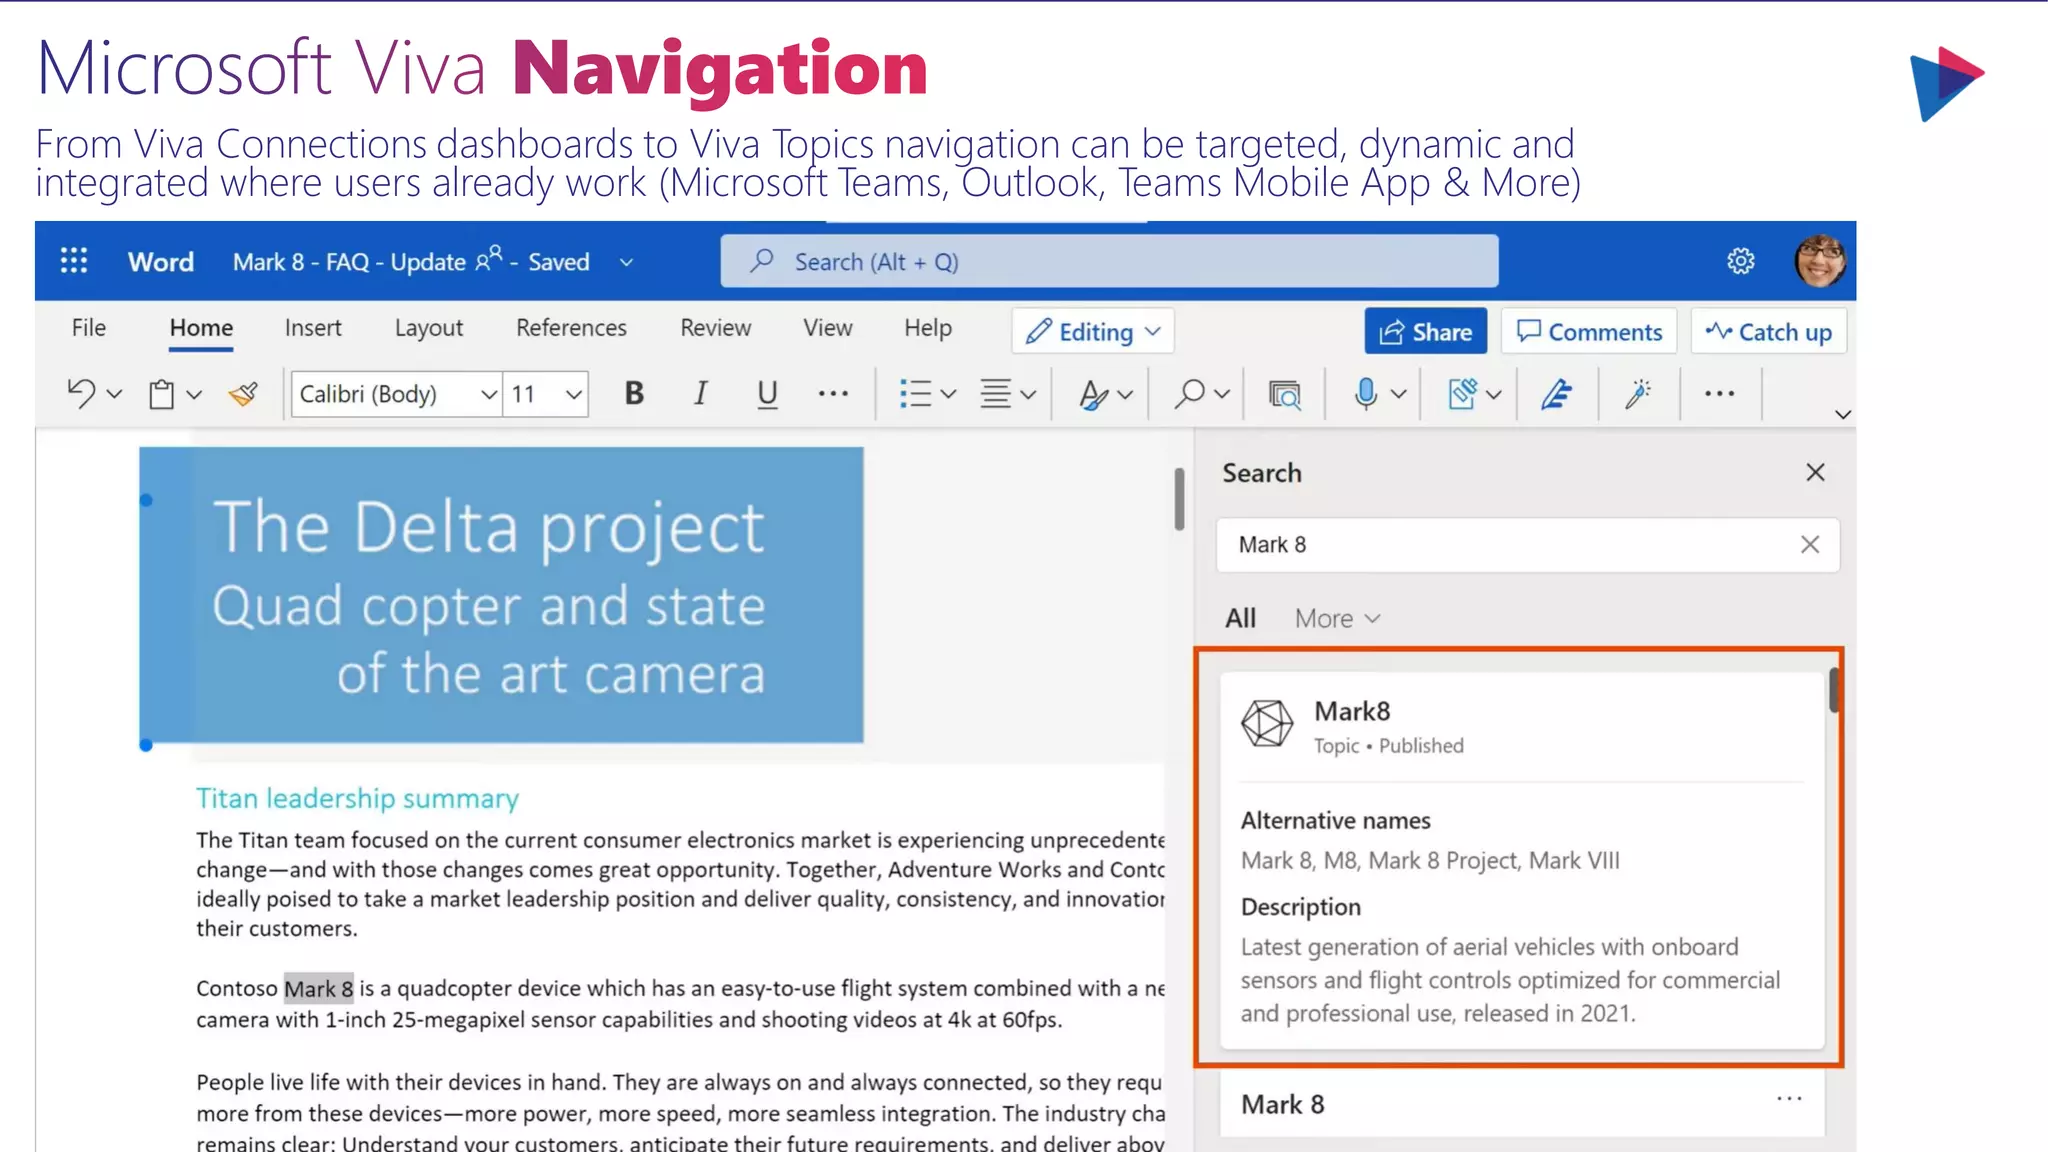The width and height of the screenshot is (2048, 1152).
Task: Expand the More filter in Search pane
Action: click(x=1337, y=618)
